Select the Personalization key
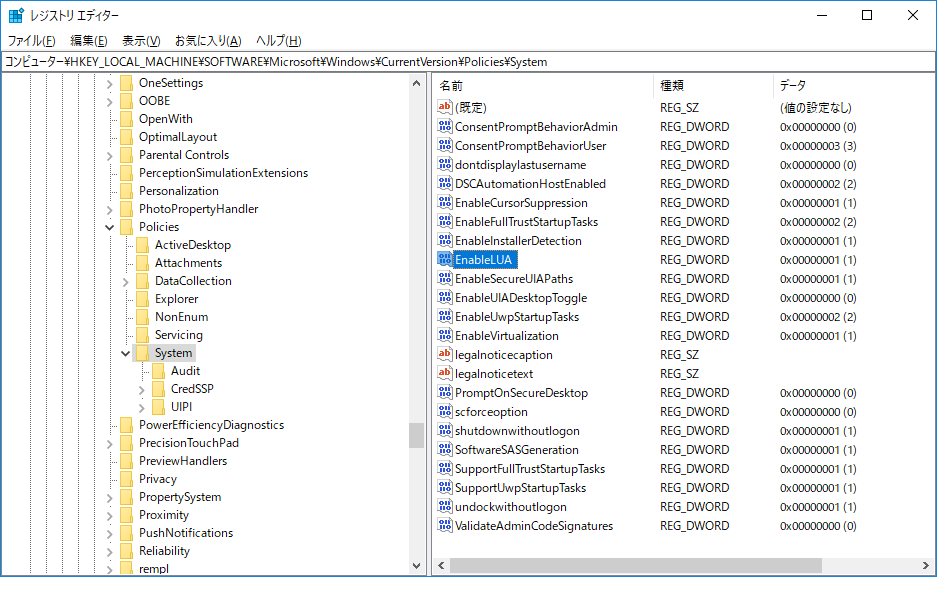937x605 pixels. [x=179, y=191]
